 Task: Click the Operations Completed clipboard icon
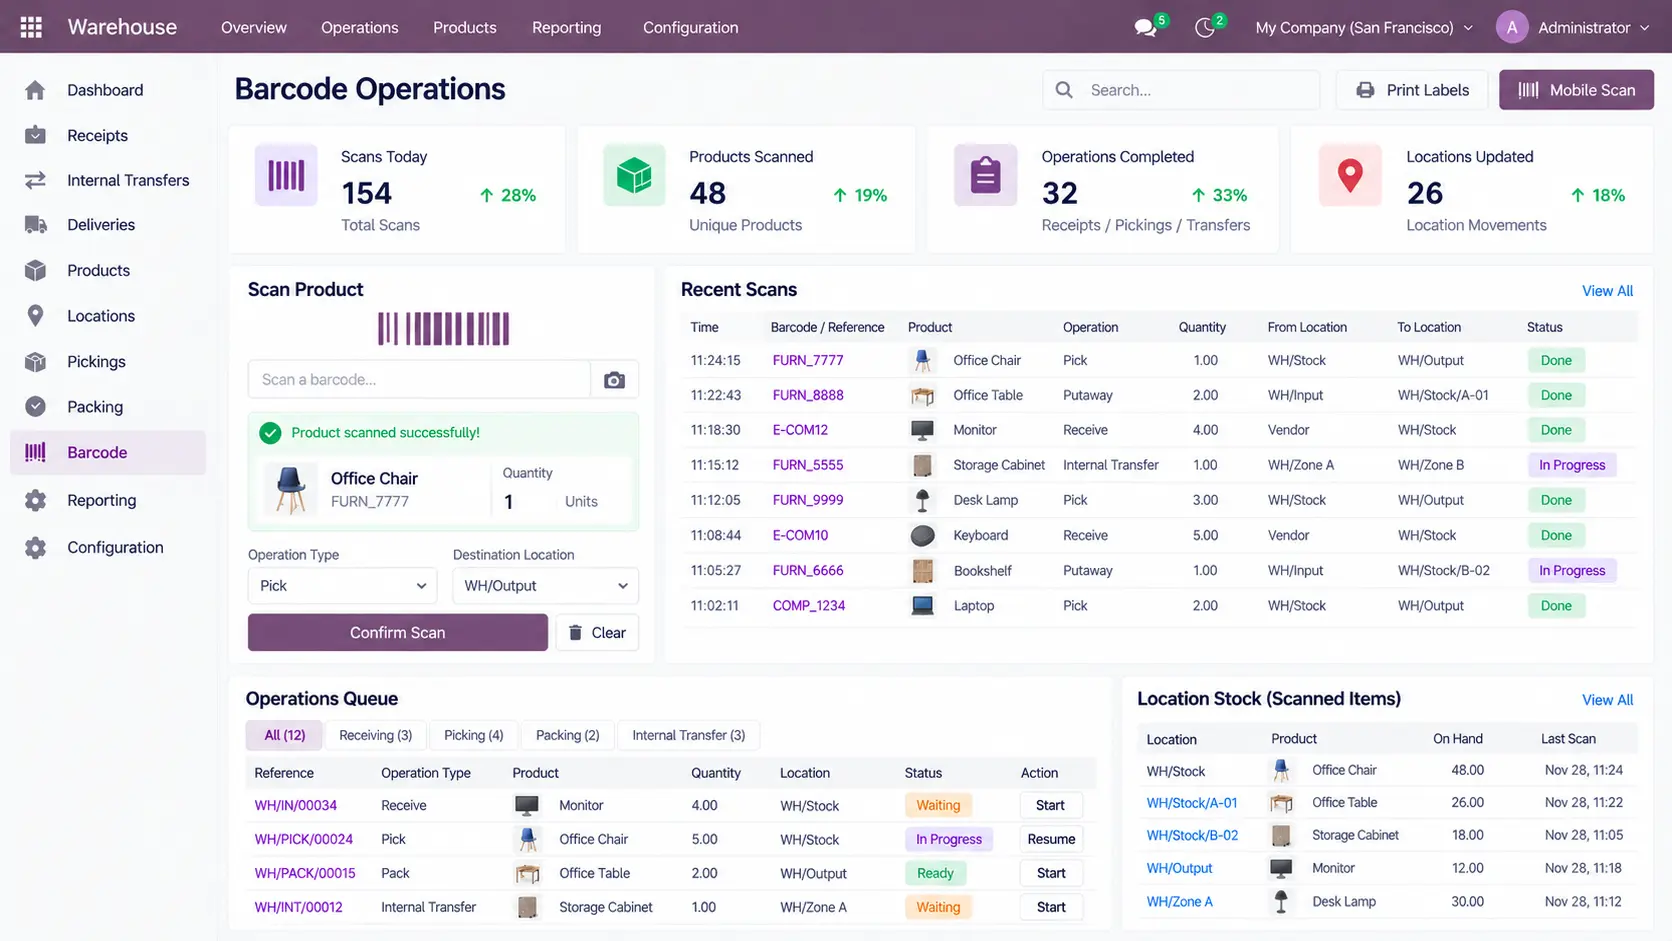[x=985, y=175]
